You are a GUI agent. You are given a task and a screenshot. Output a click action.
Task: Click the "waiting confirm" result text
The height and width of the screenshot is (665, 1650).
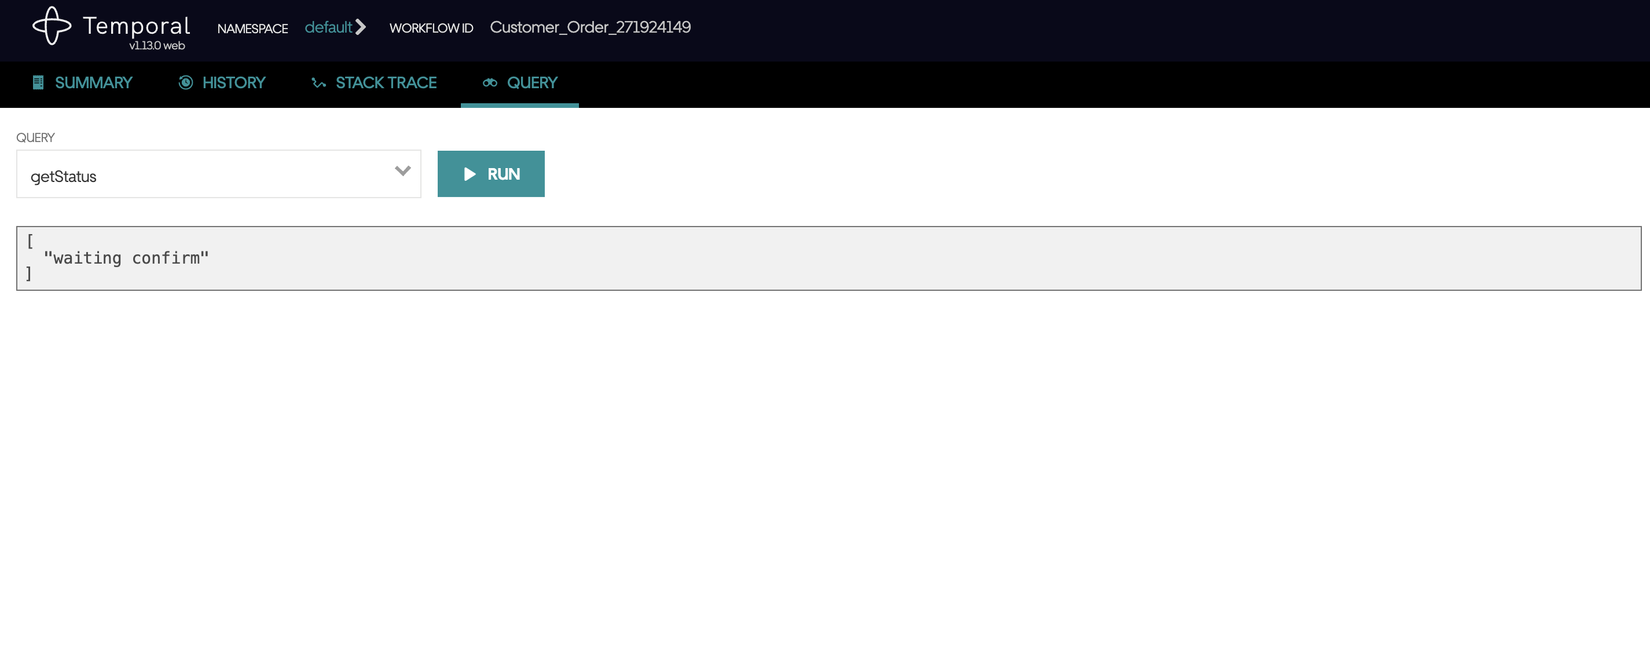[126, 258]
